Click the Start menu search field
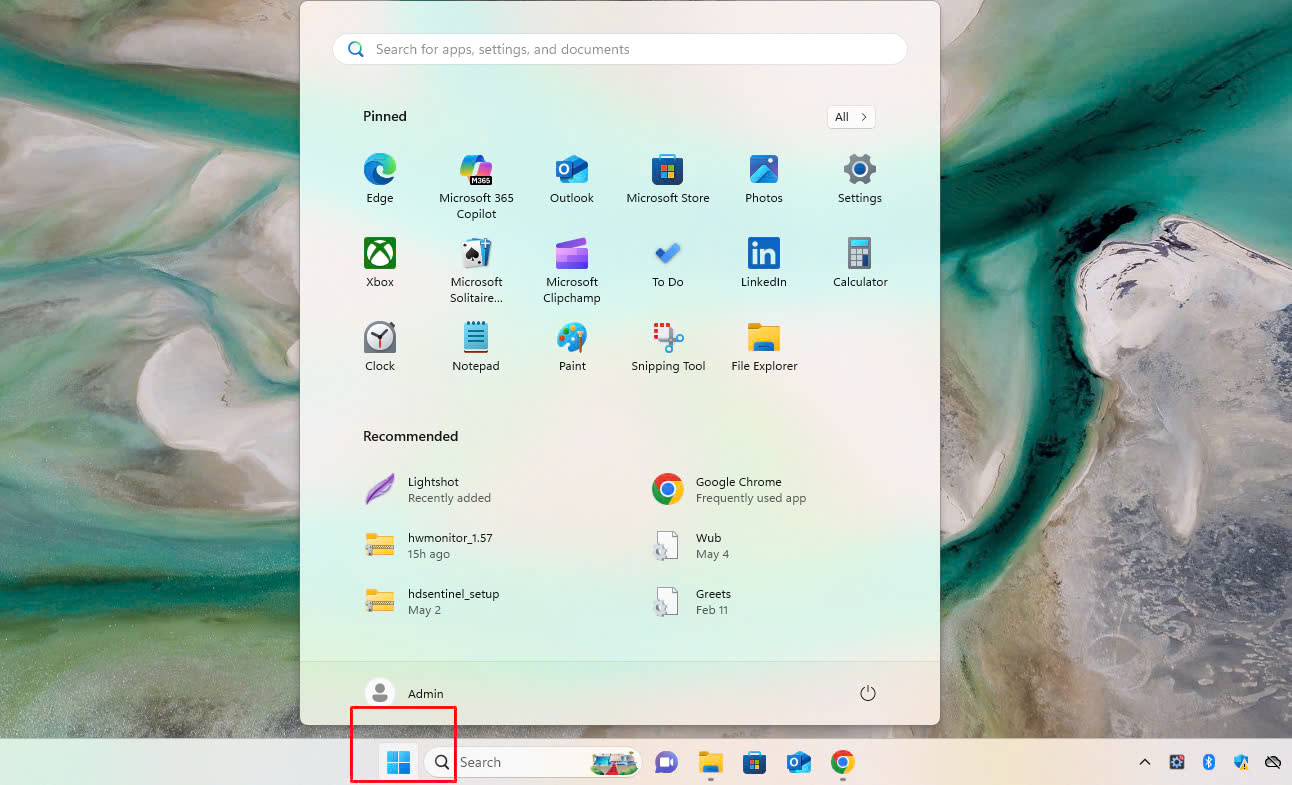 click(x=620, y=49)
